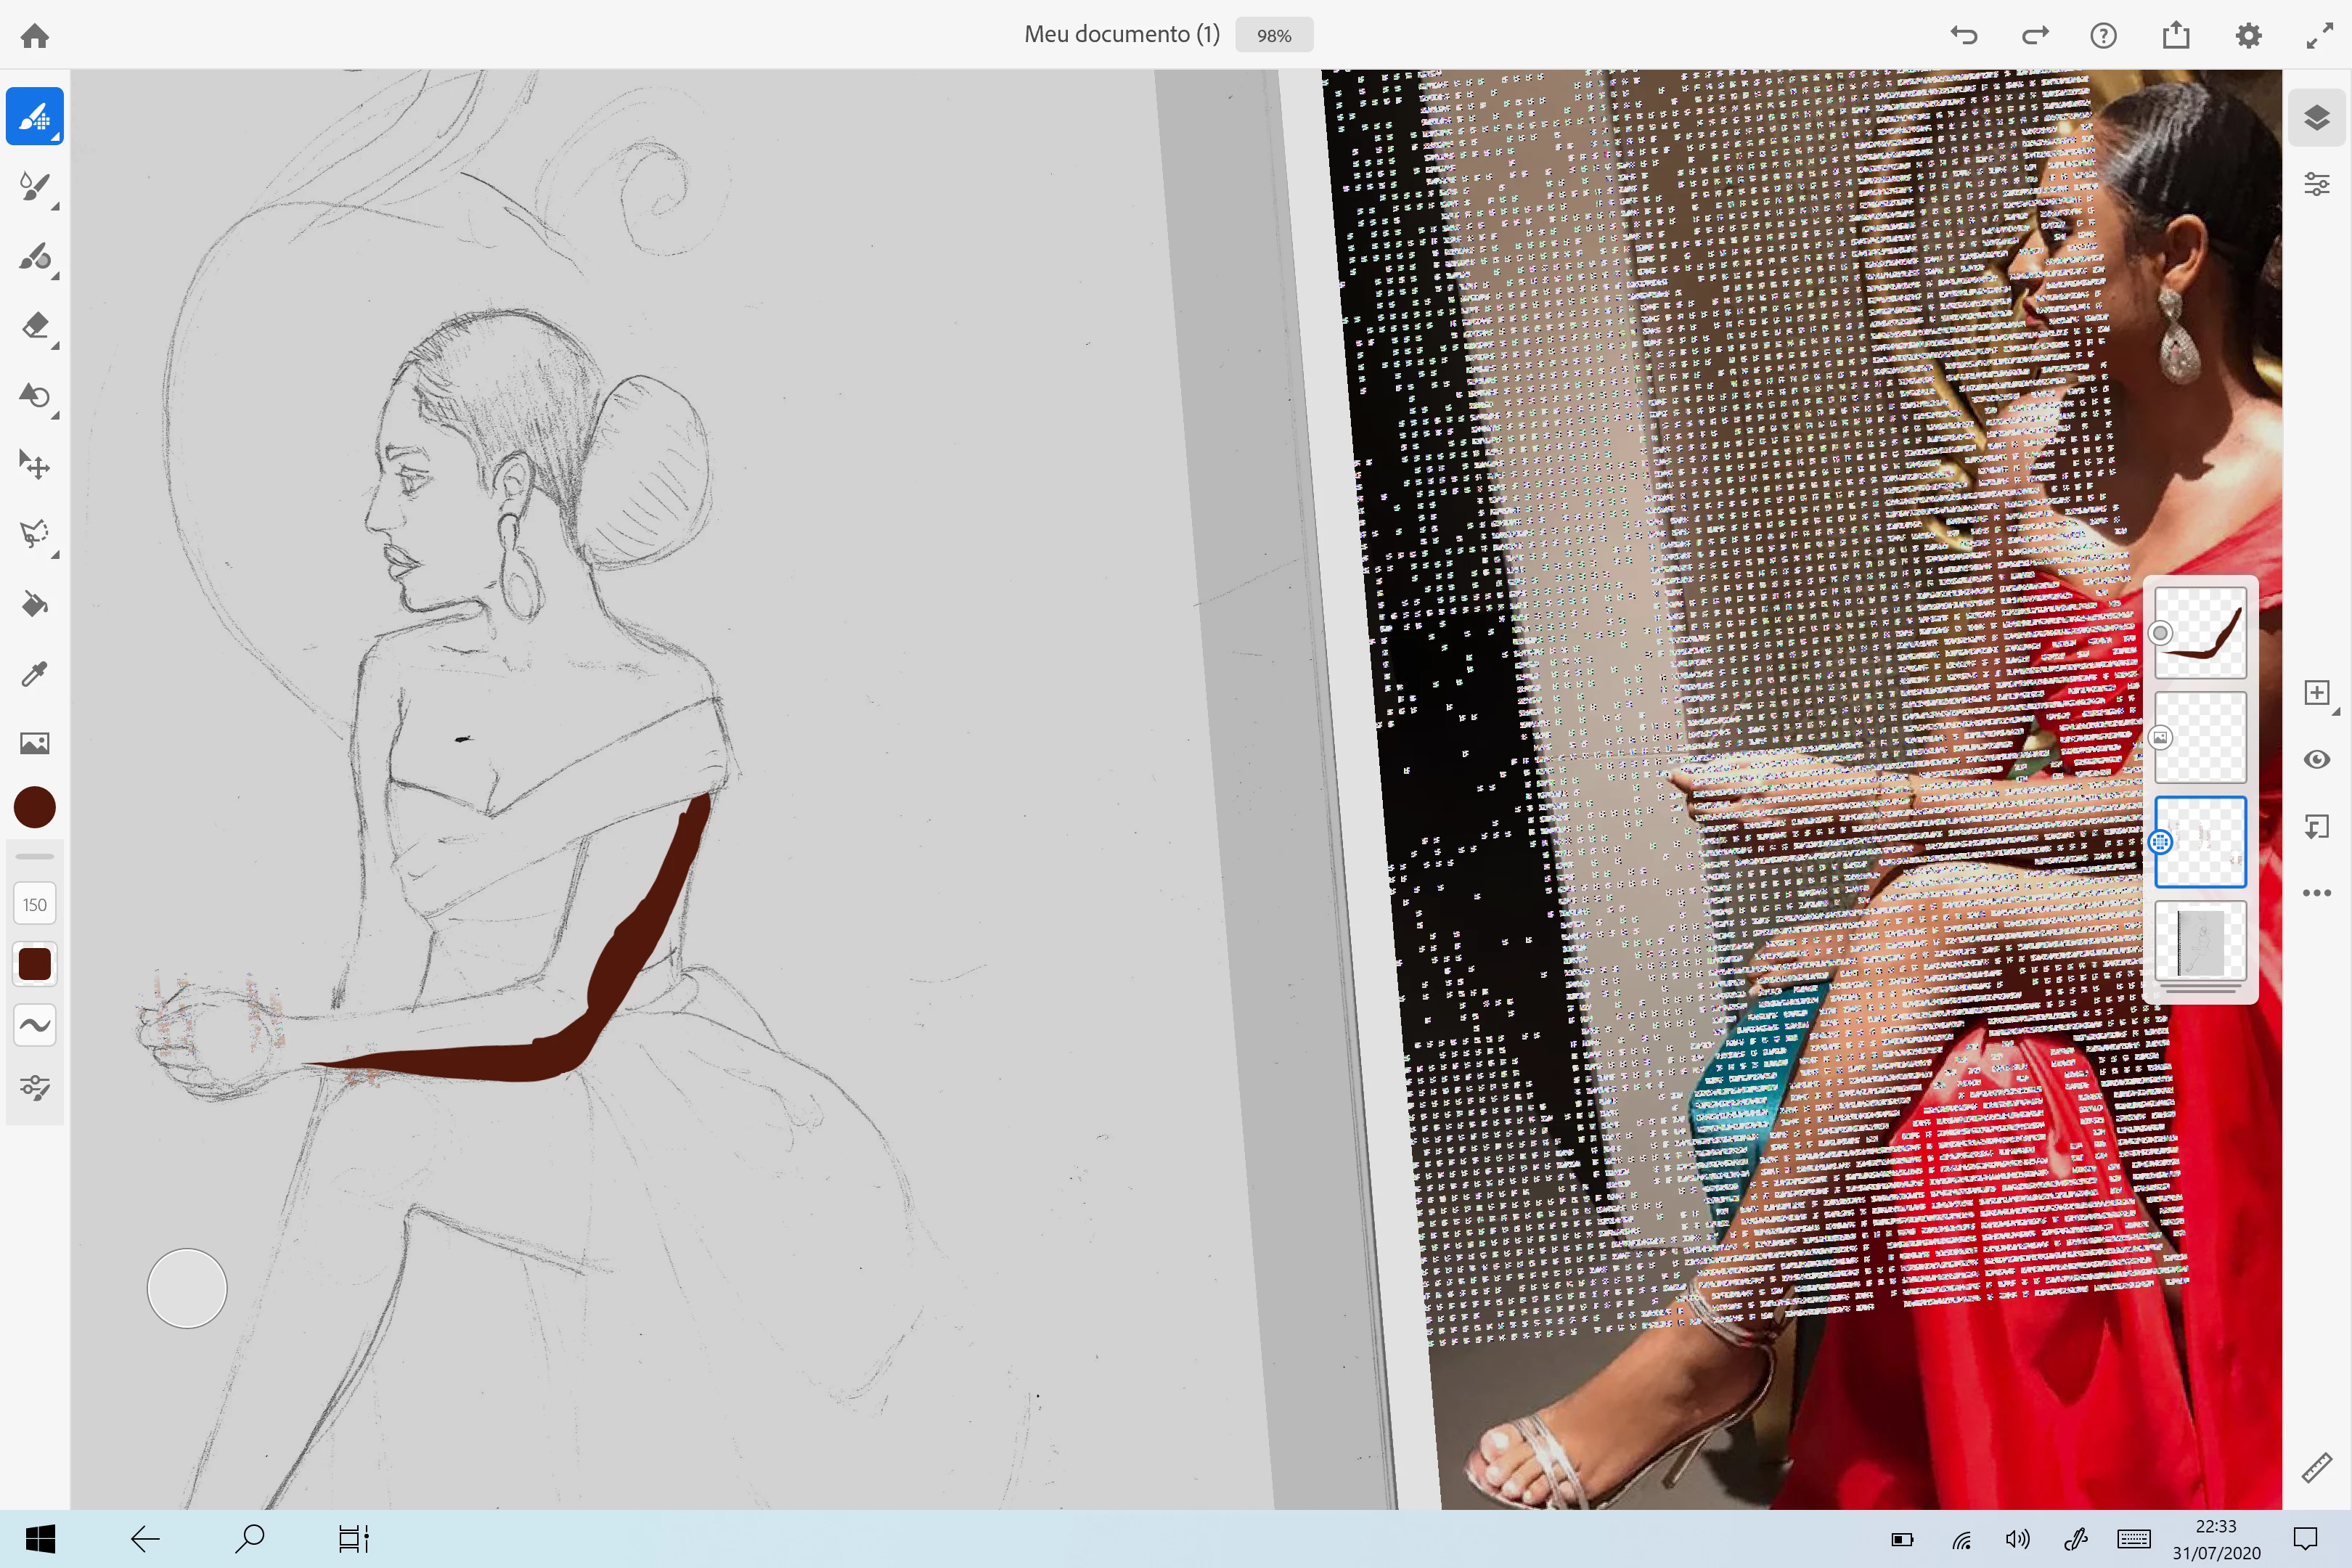The width and height of the screenshot is (2352, 1568).
Task: Open the app settings gear menu
Action: (x=2248, y=36)
